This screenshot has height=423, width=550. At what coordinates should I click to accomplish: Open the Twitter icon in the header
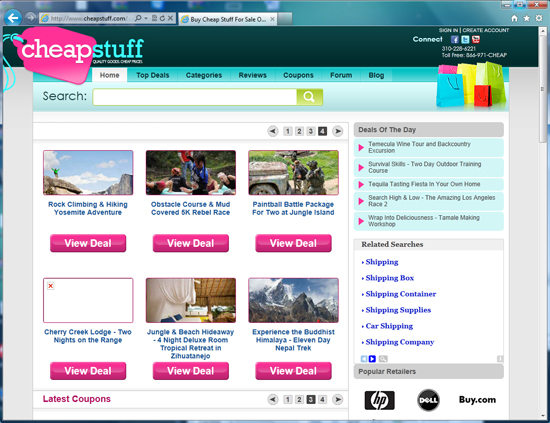465,39
